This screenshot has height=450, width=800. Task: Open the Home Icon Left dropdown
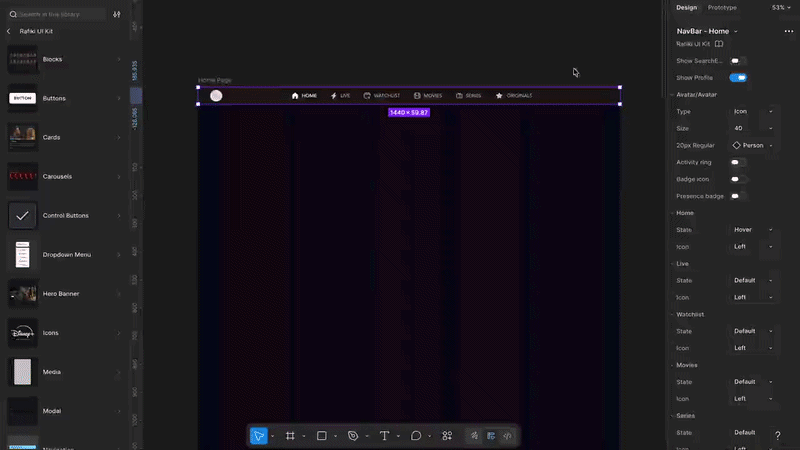pyautogui.click(x=753, y=246)
